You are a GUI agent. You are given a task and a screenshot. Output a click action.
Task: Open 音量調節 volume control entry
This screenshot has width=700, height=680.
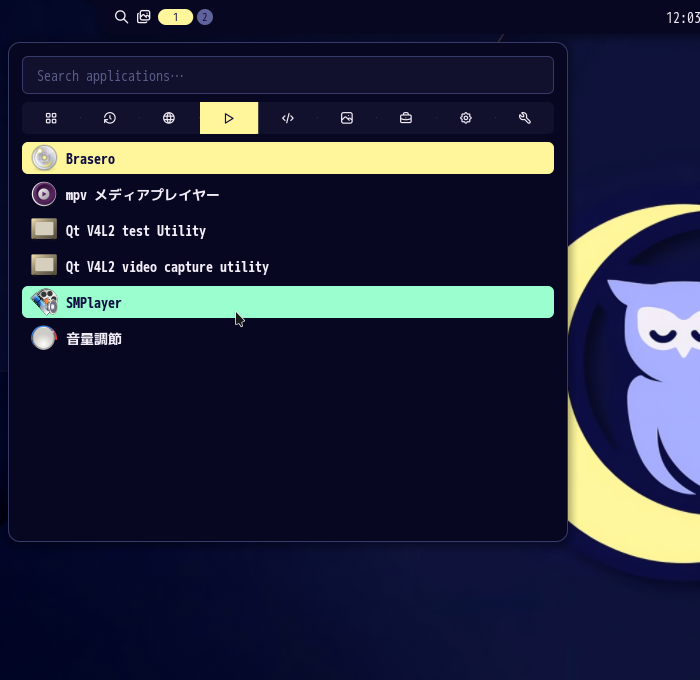[x=288, y=338]
